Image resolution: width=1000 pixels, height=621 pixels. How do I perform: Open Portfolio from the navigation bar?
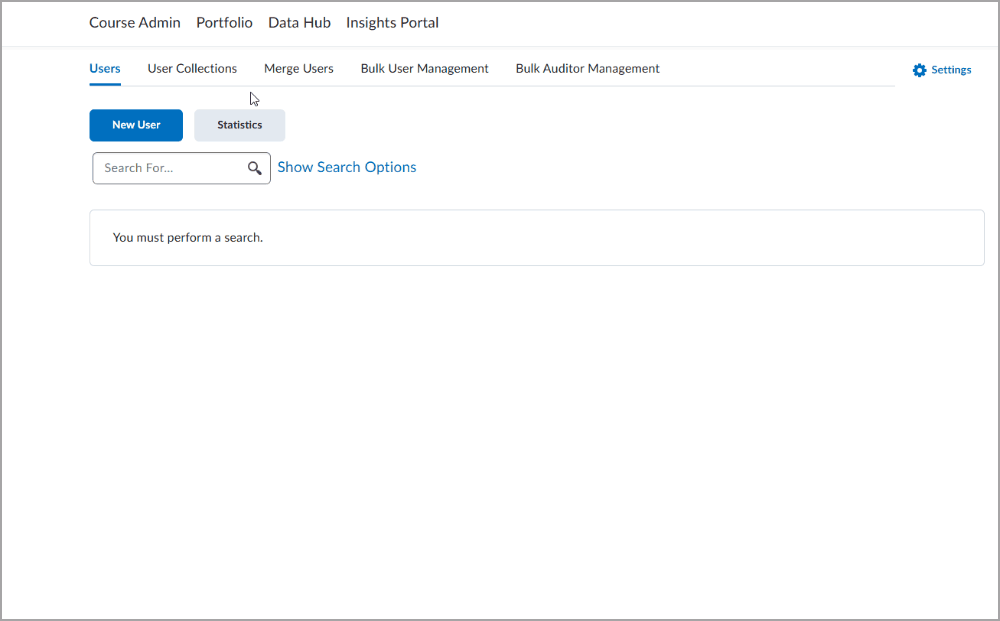224,22
